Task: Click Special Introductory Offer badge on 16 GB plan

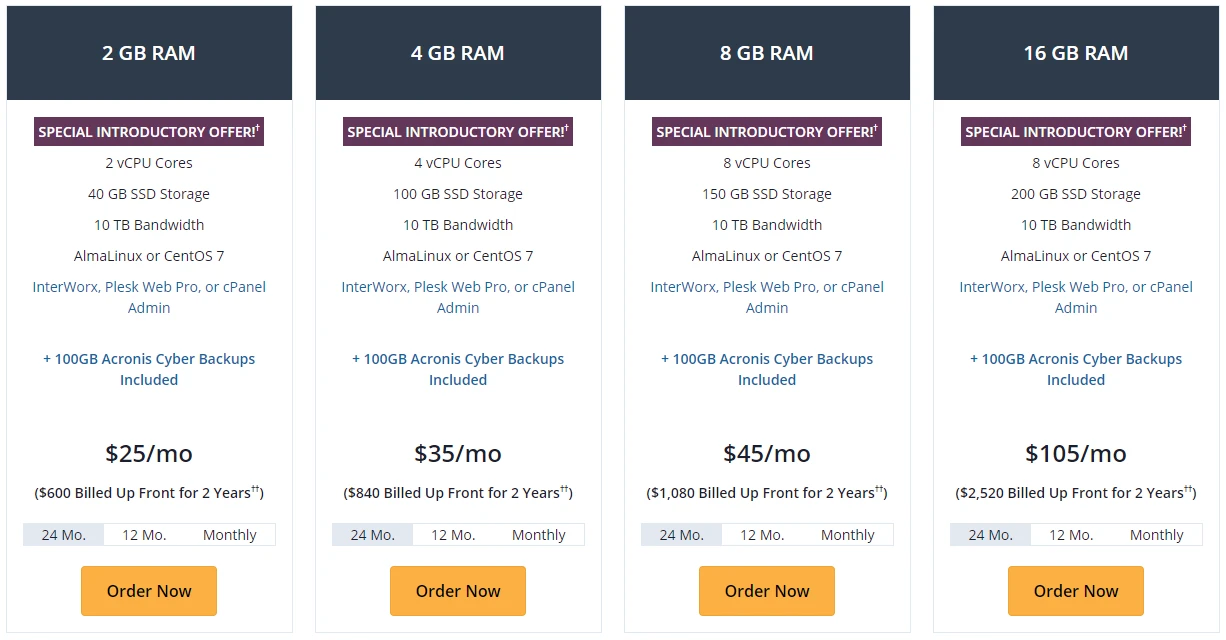Action: click(1075, 131)
